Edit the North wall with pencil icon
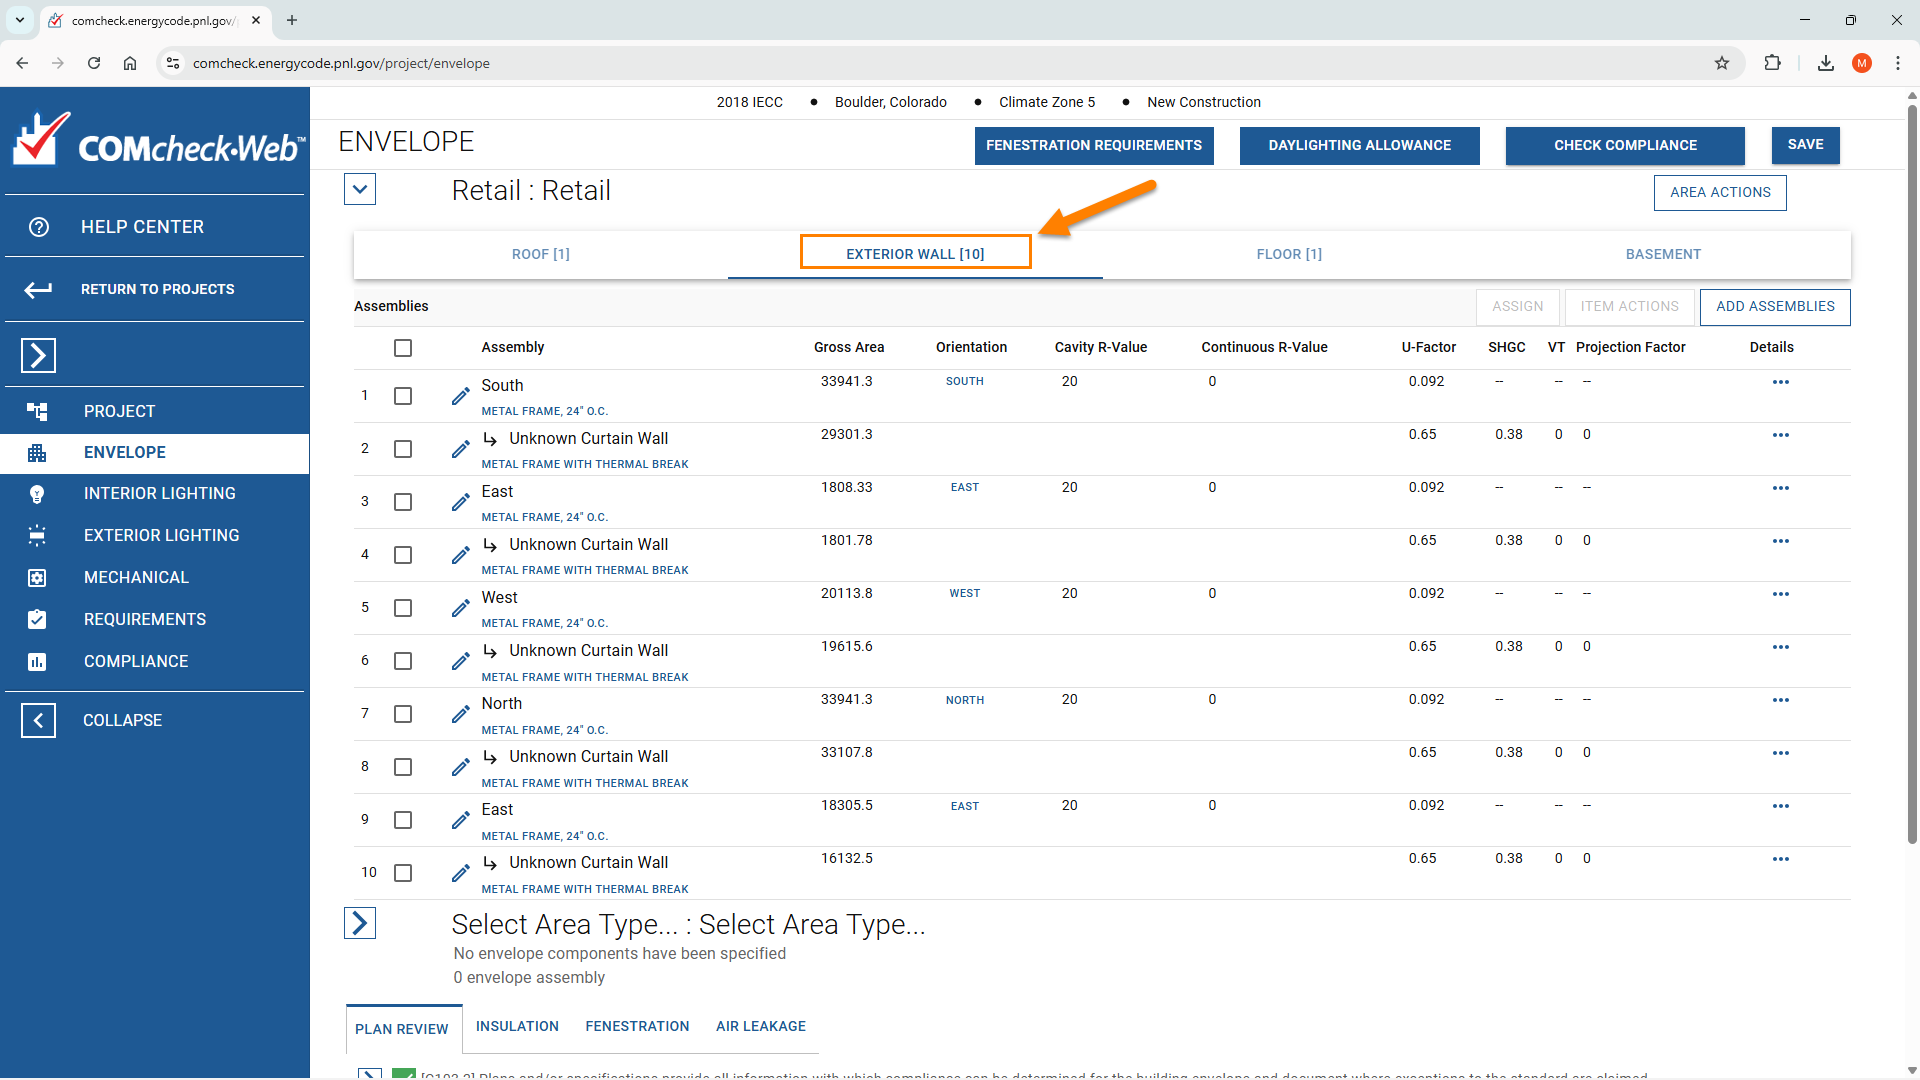 [x=460, y=714]
